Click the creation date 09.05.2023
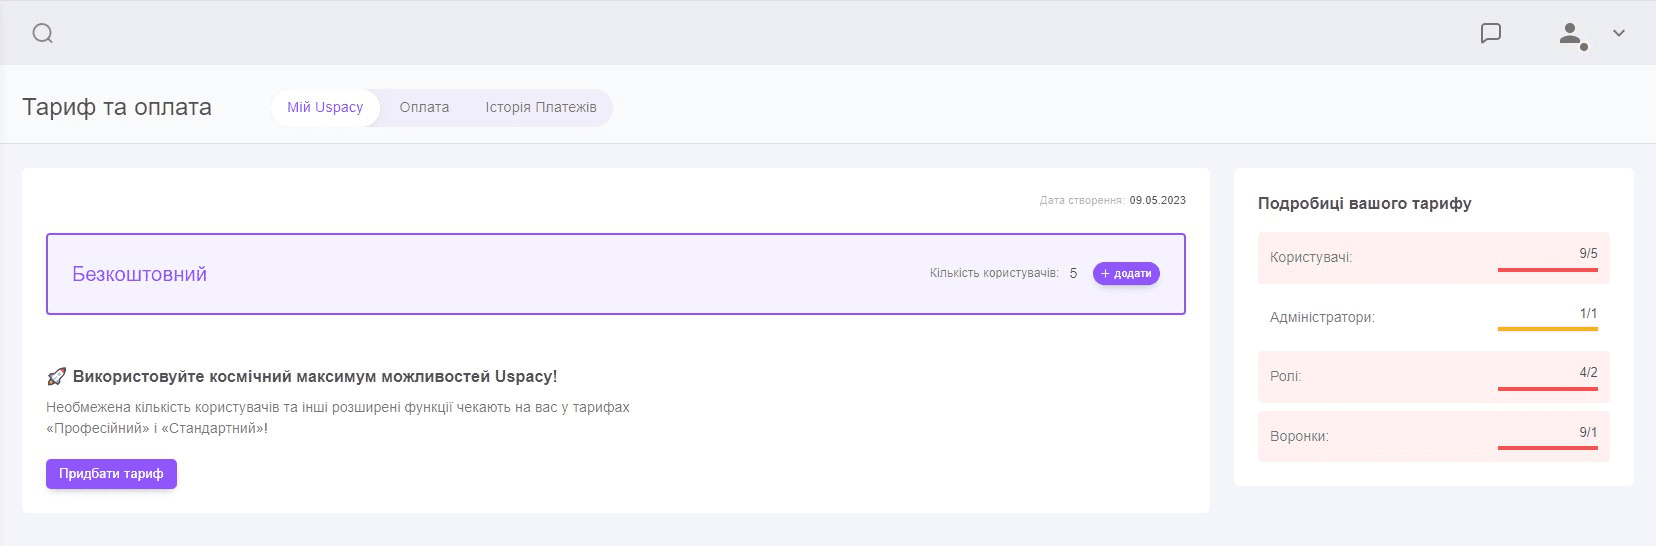 (x=1157, y=201)
